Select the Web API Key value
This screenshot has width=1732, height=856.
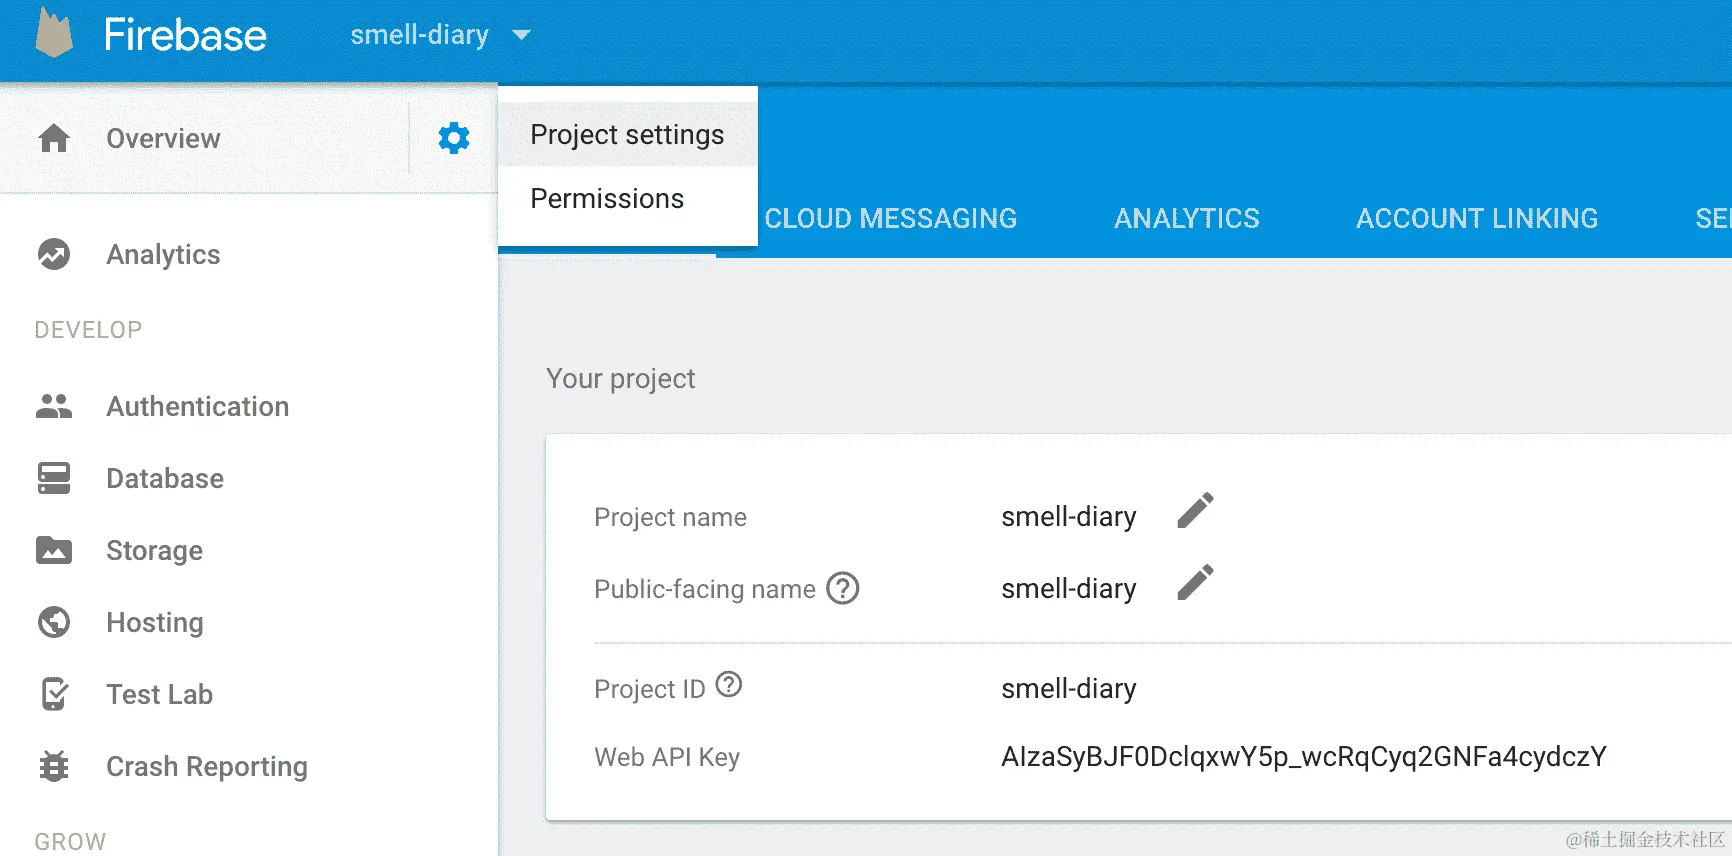[x=1304, y=756]
